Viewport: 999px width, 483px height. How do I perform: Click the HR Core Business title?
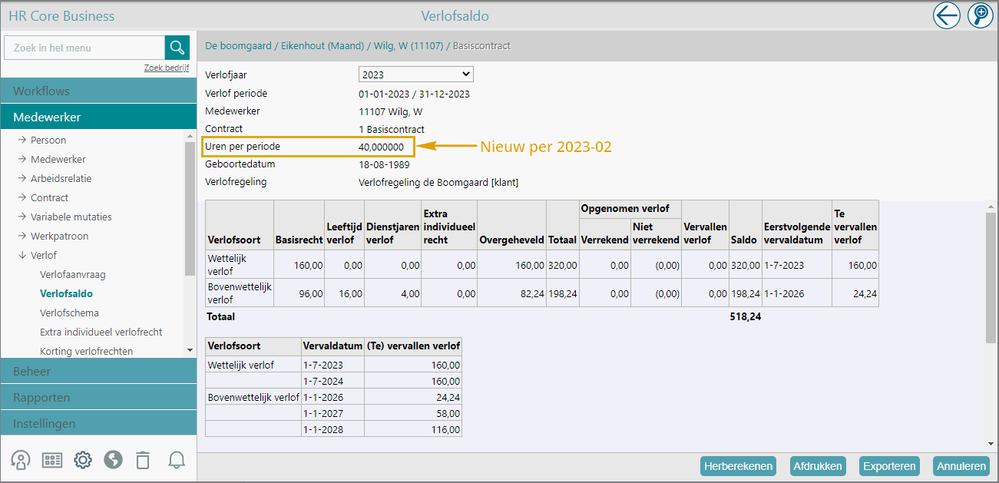[62, 16]
